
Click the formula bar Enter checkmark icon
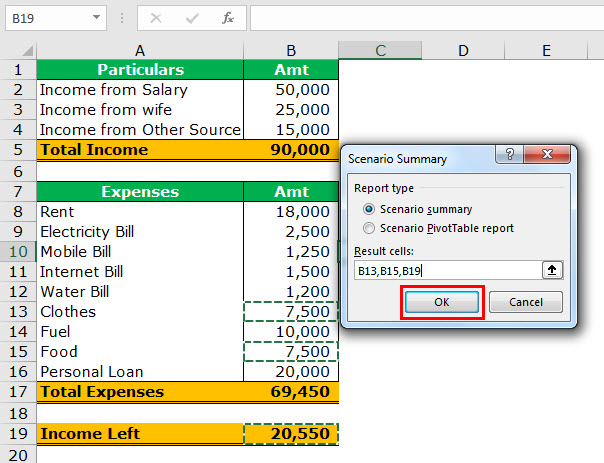(192, 18)
